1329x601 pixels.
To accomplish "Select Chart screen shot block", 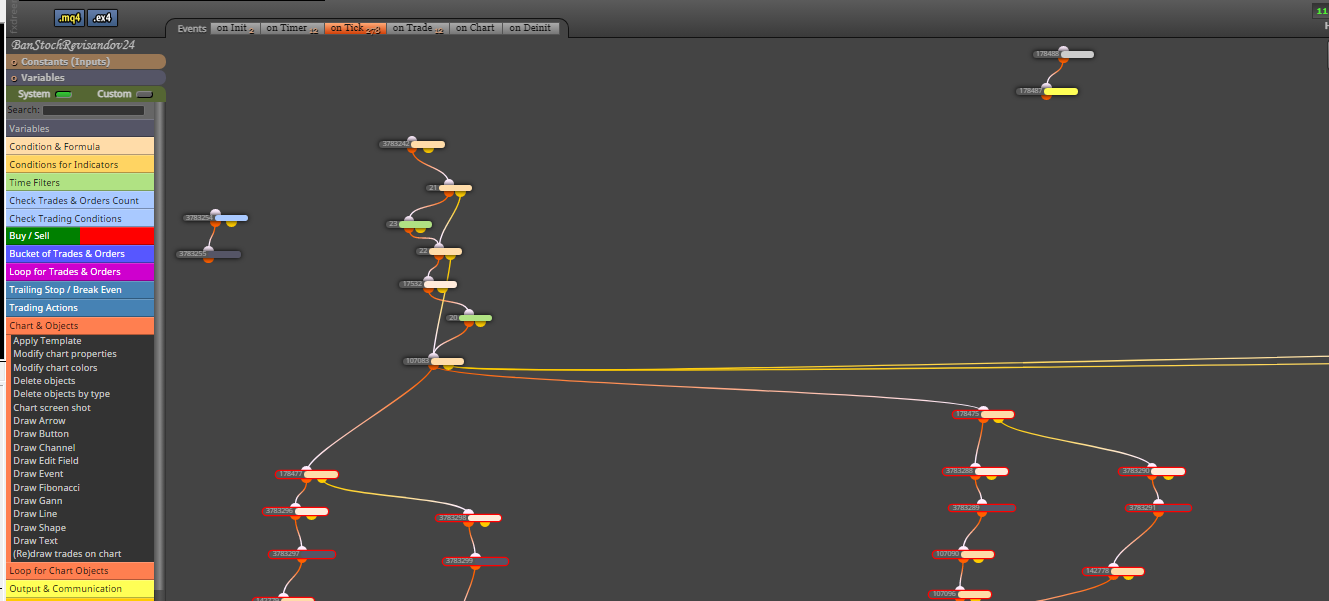I will point(52,408).
